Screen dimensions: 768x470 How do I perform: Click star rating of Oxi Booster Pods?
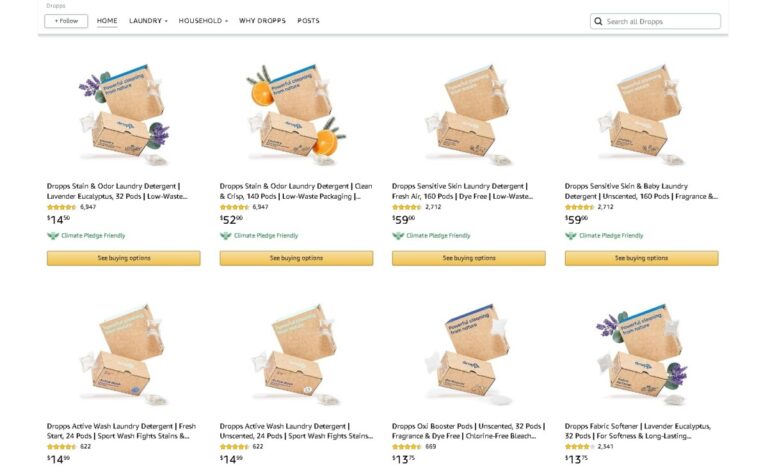pyautogui.click(x=407, y=447)
